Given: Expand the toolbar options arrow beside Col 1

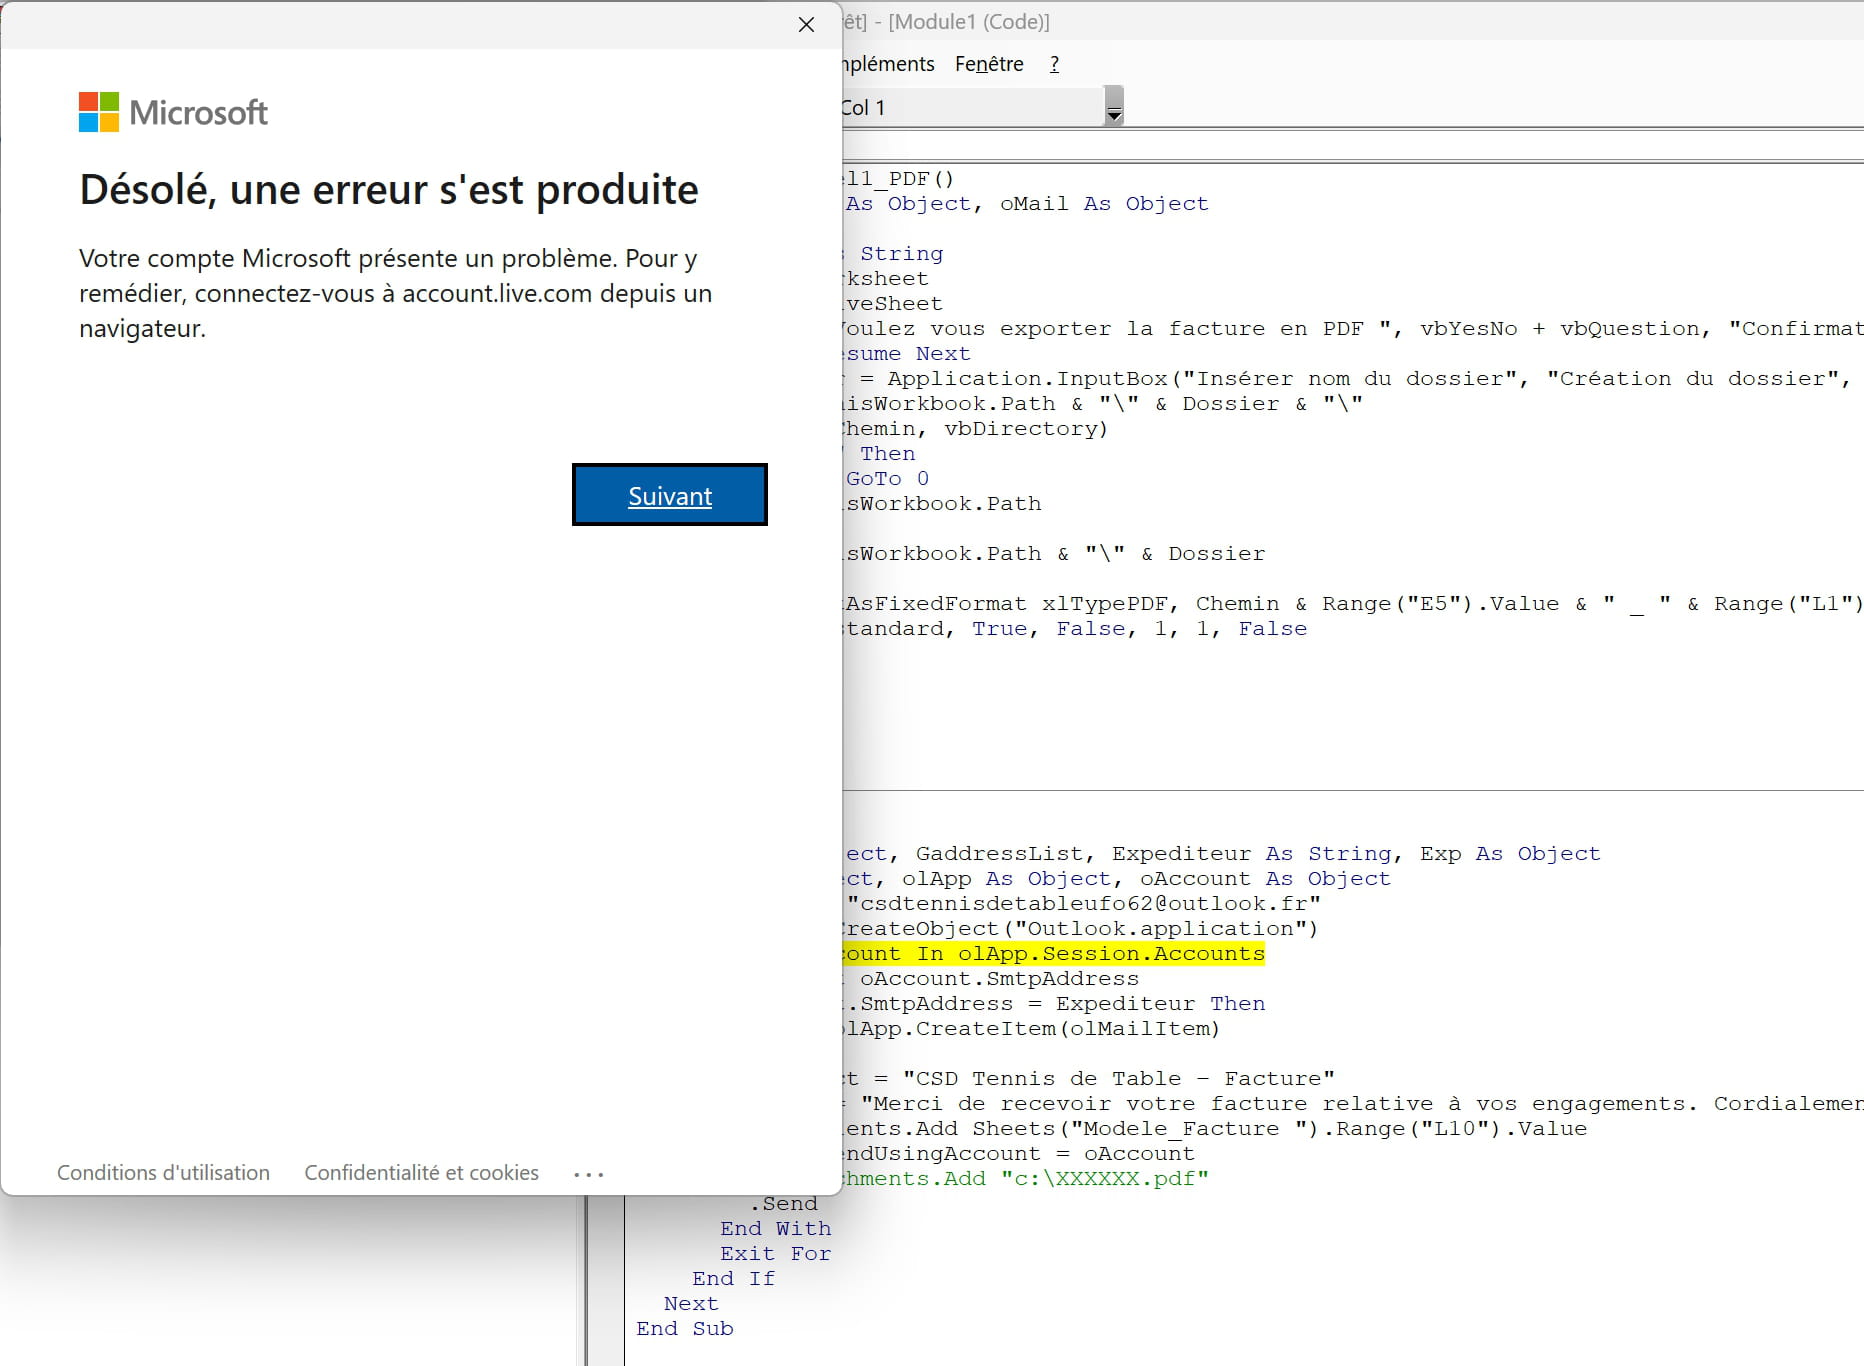Looking at the screenshot, I should pos(1113,107).
